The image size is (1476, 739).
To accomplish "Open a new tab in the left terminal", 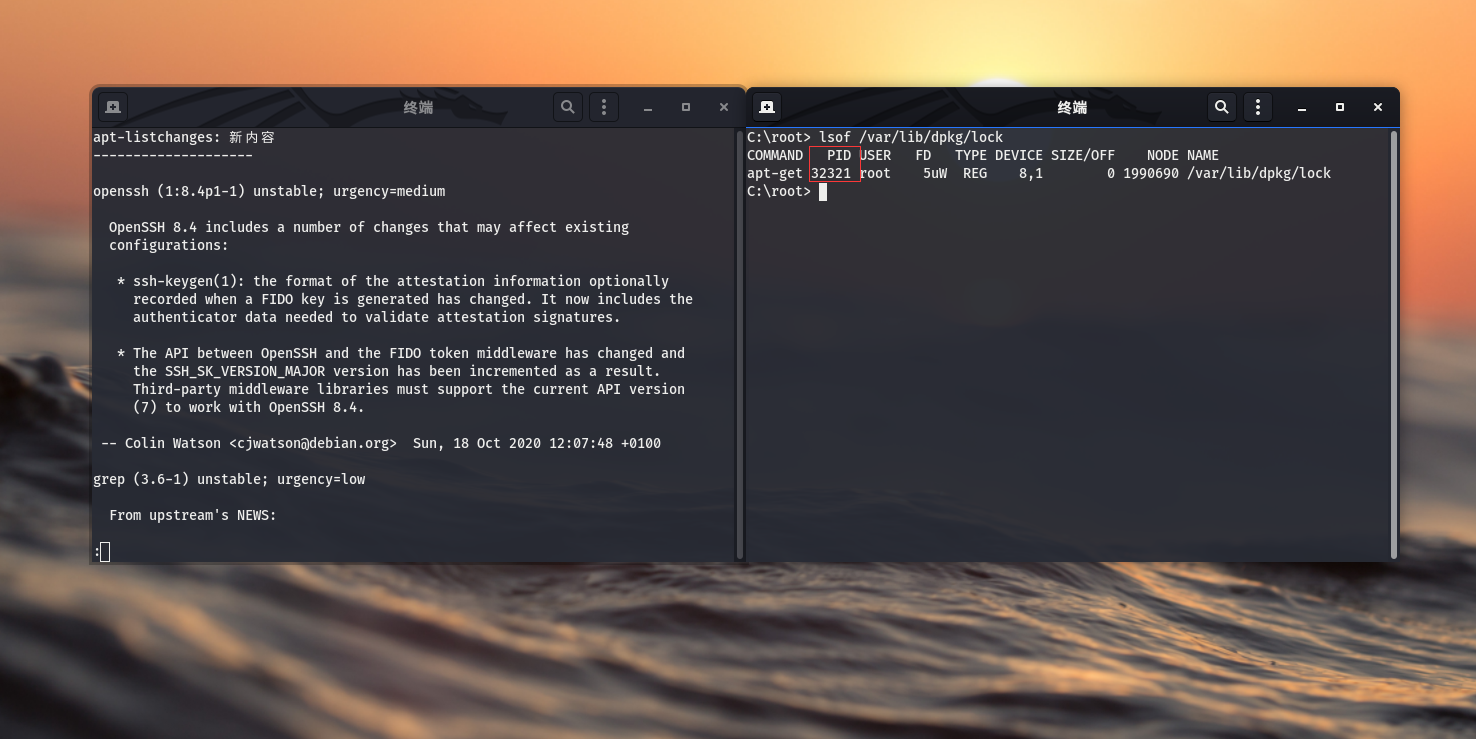I will pyautogui.click(x=112, y=107).
